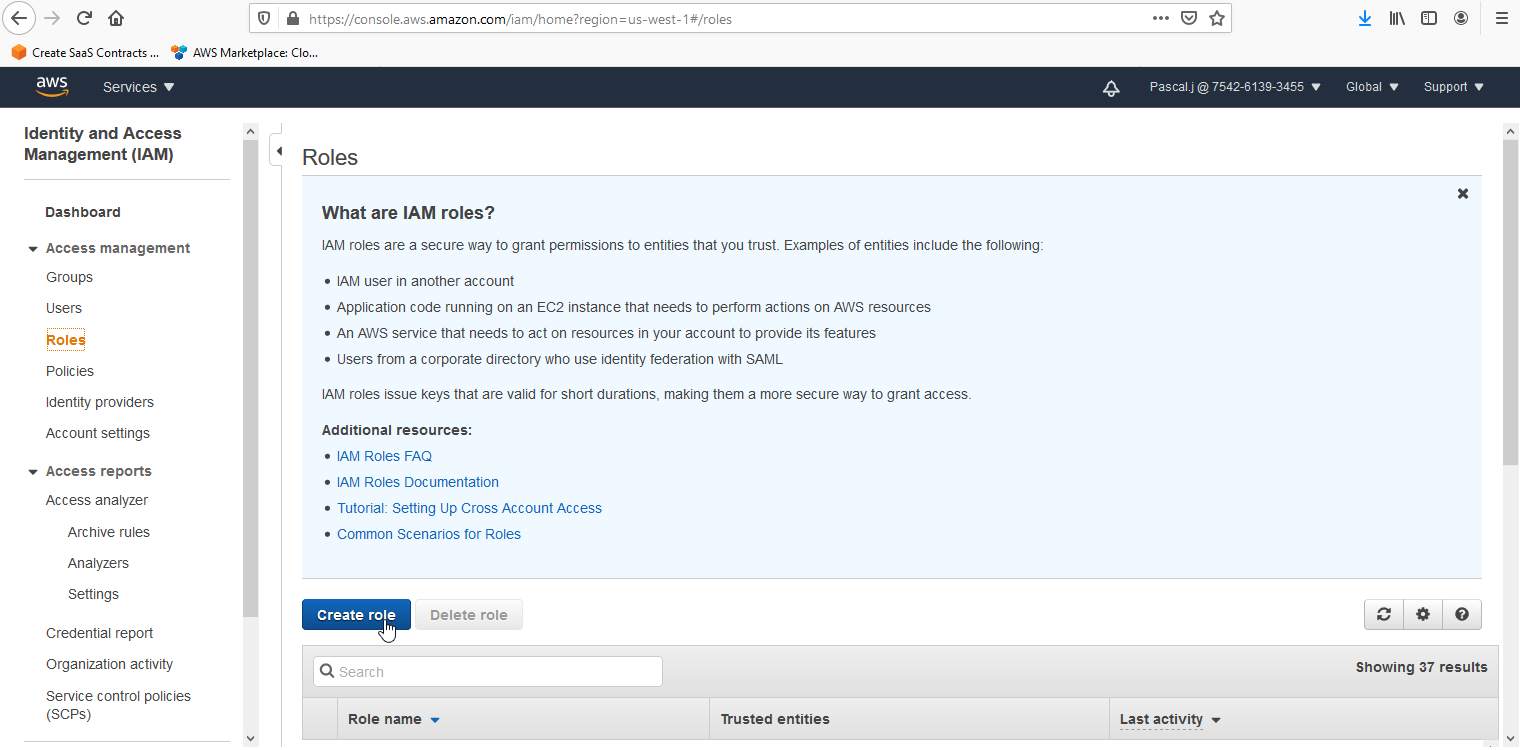The height and width of the screenshot is (750, 1520).
Task: Open the Create SaaS Contracts bookmark
Action: (85, 52)
